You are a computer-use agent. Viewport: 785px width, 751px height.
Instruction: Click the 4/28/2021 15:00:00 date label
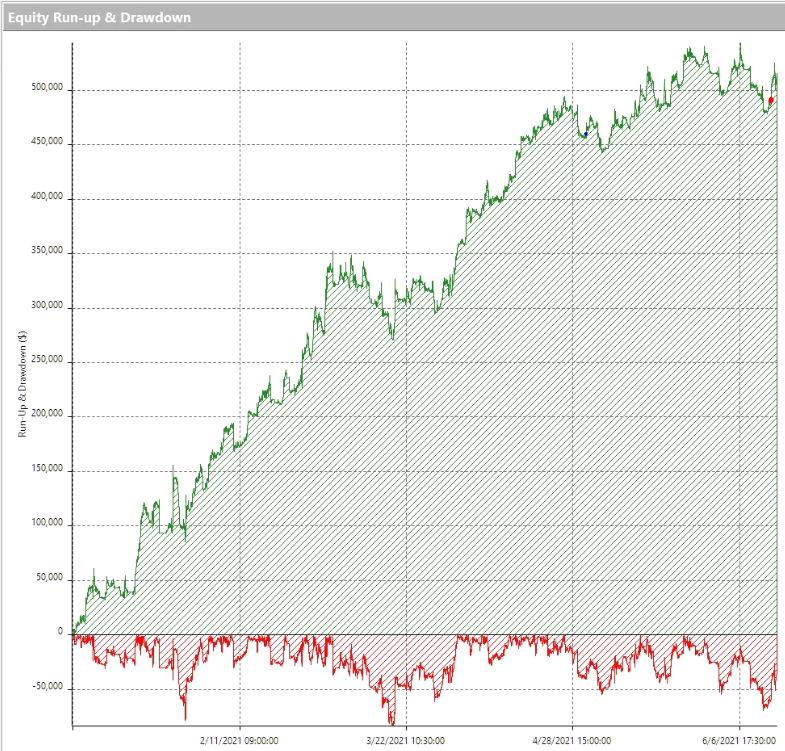point(572,740)
